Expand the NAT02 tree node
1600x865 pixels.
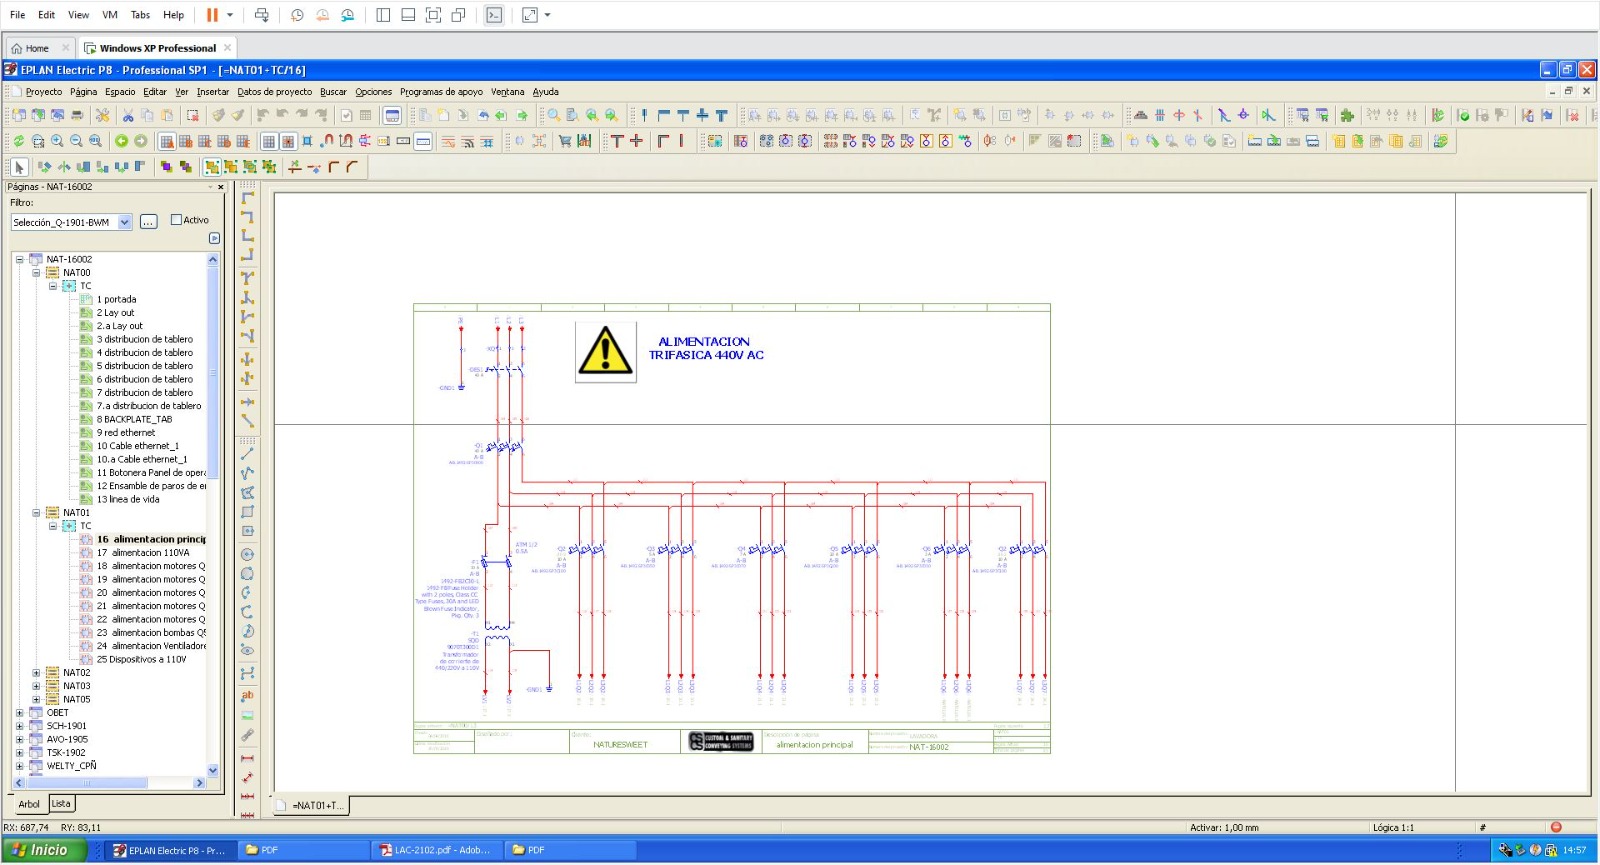point(36,673)
